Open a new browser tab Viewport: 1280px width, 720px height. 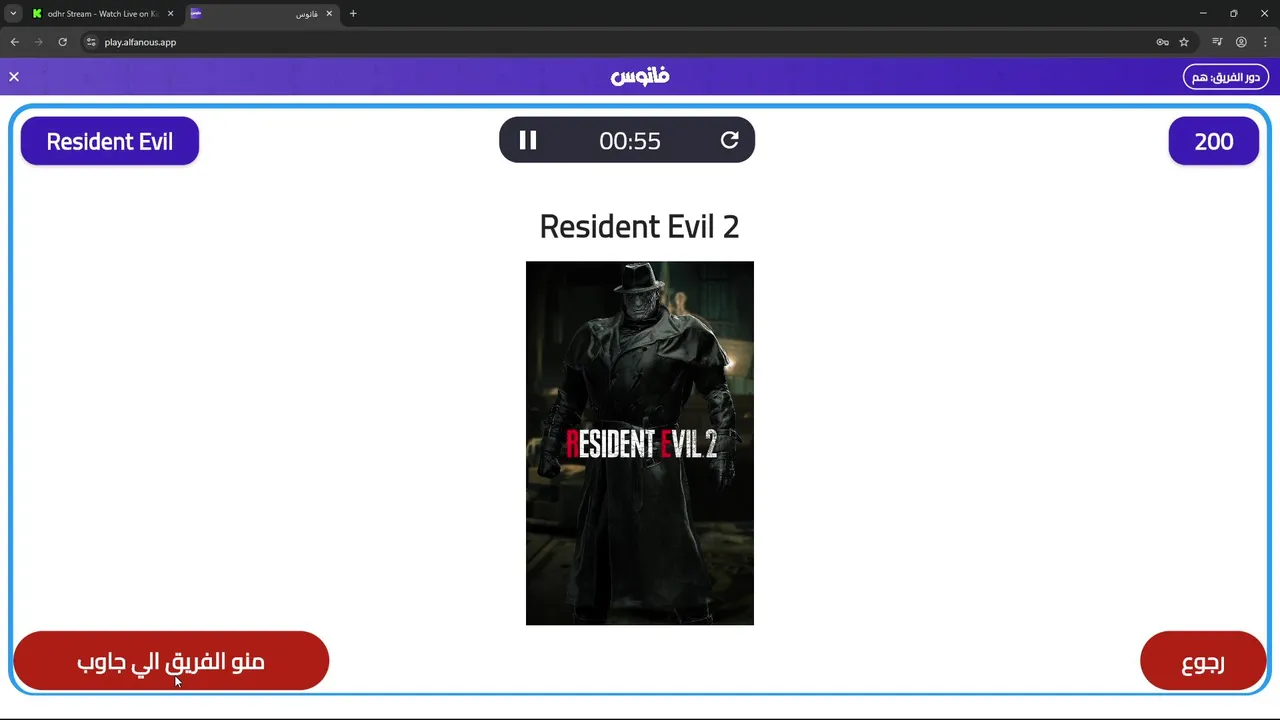[x=353, y=14]
